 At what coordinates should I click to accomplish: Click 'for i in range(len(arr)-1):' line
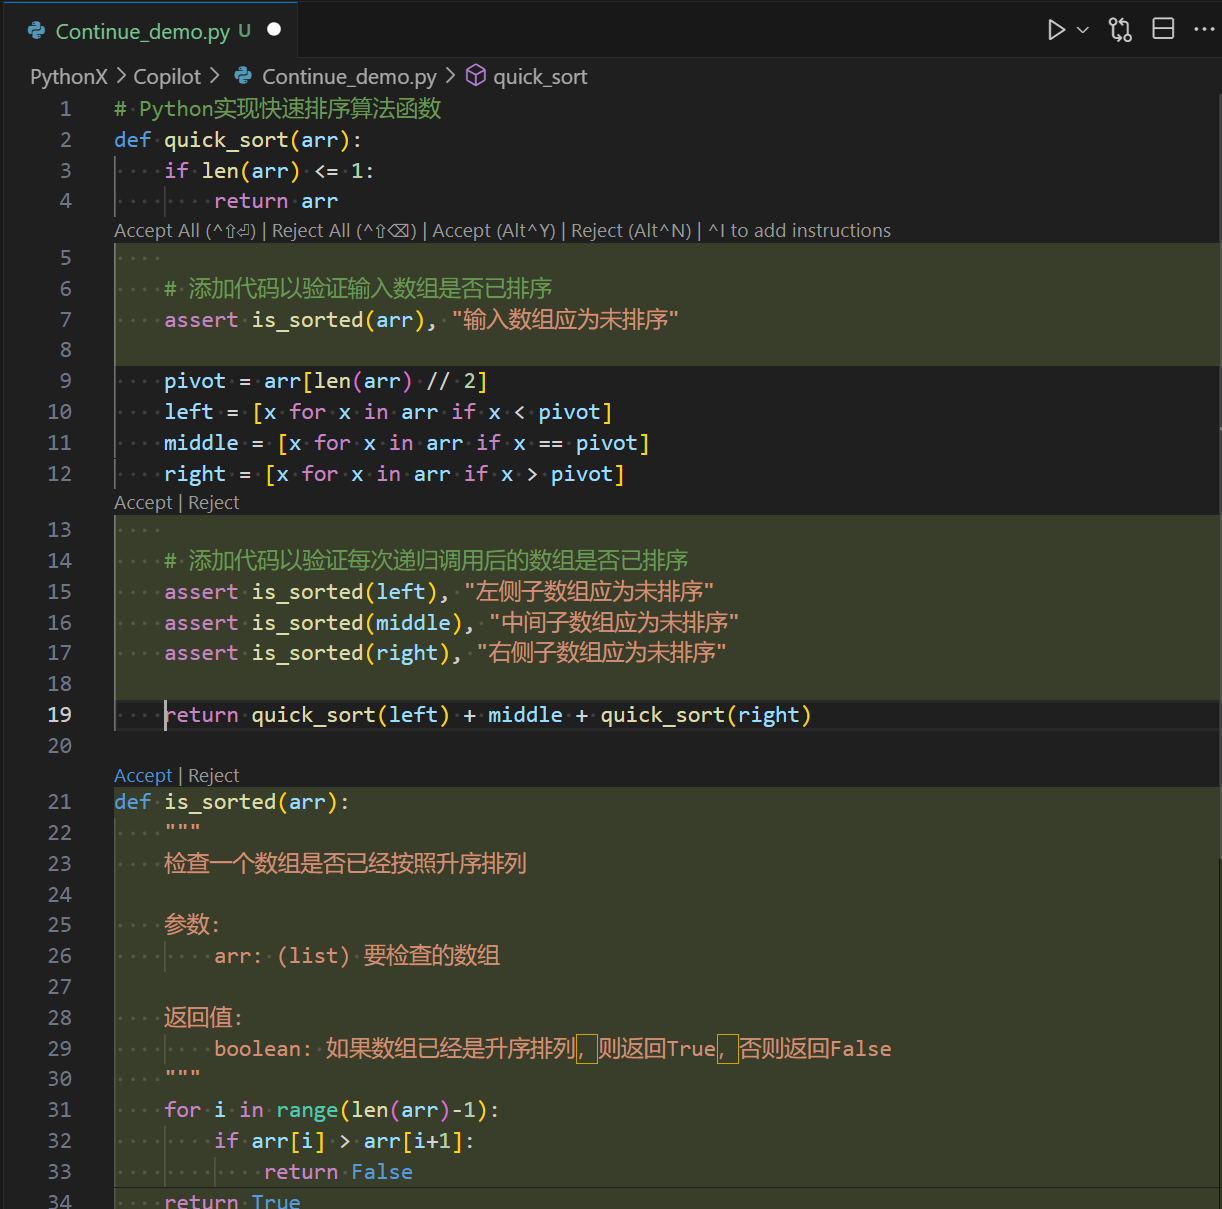(x=332, y=1110)
